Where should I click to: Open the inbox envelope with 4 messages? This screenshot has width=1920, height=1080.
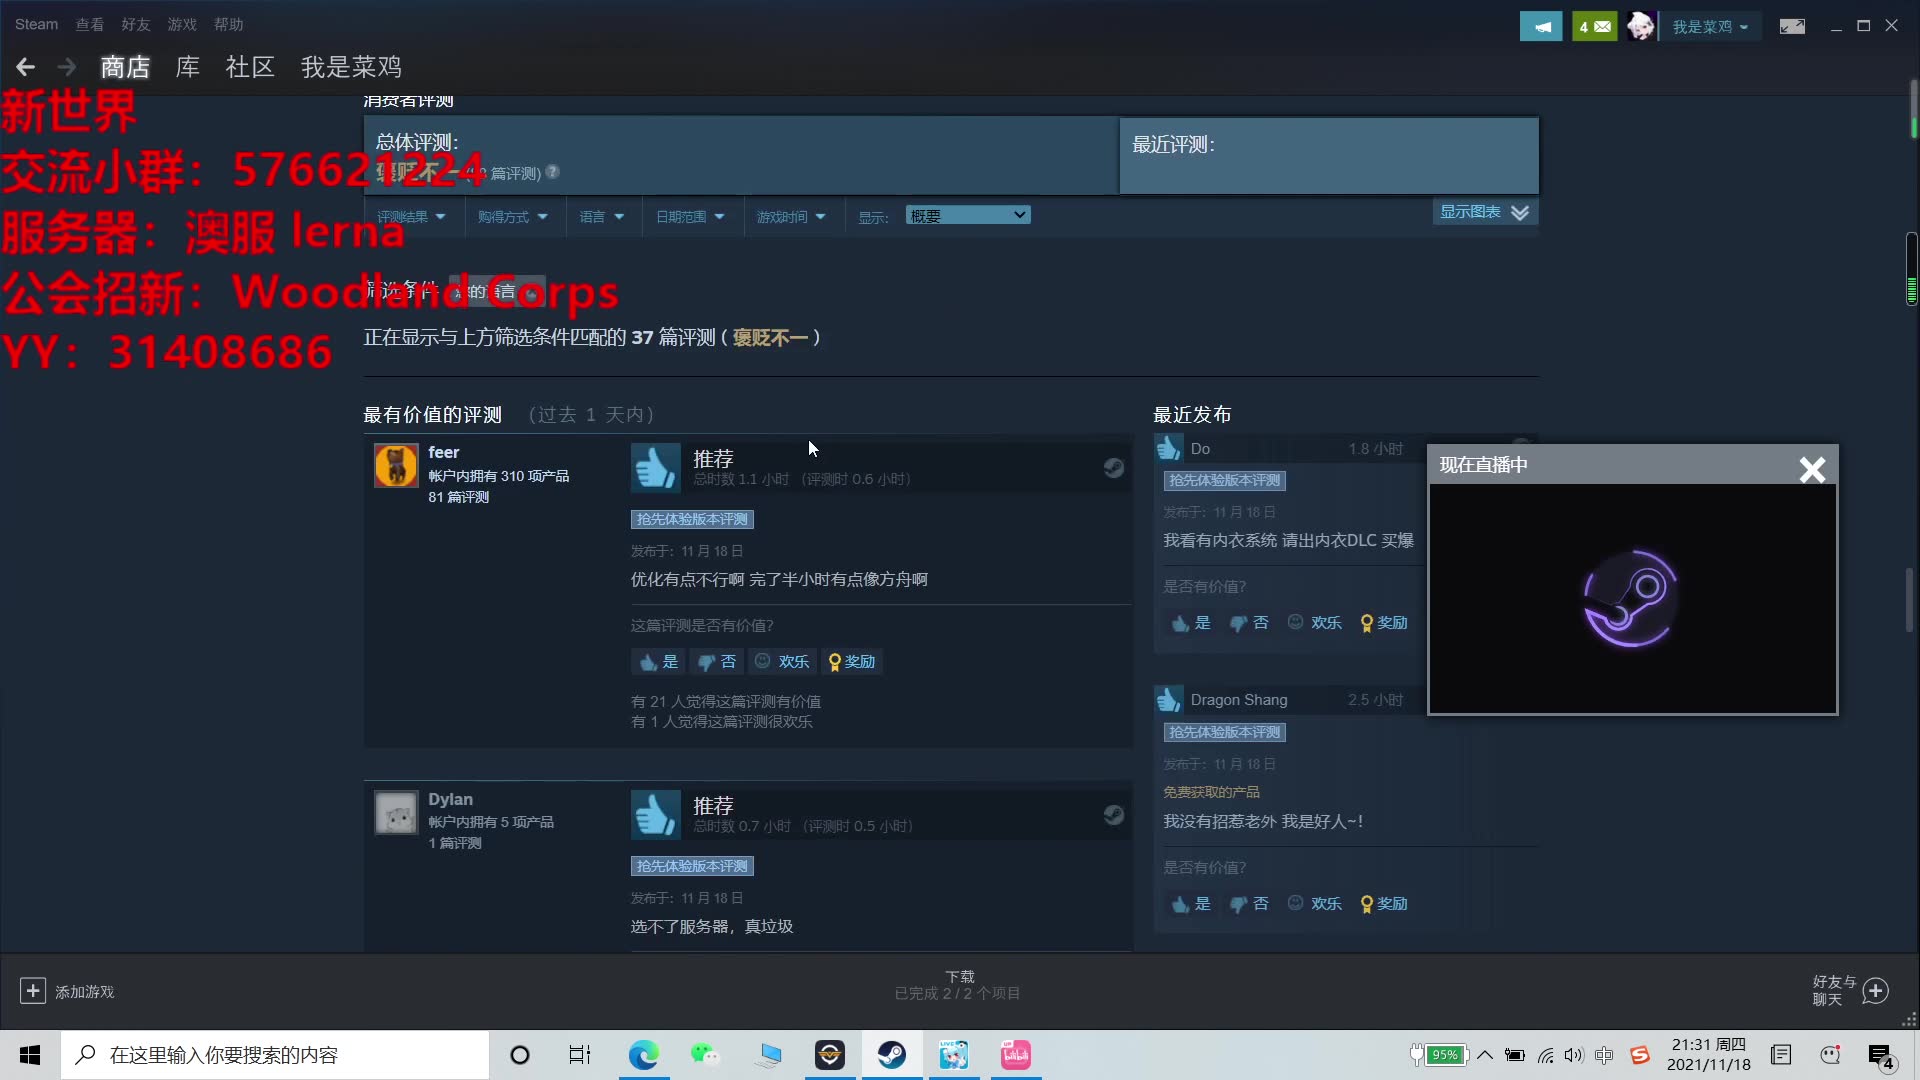[1594, 27]
